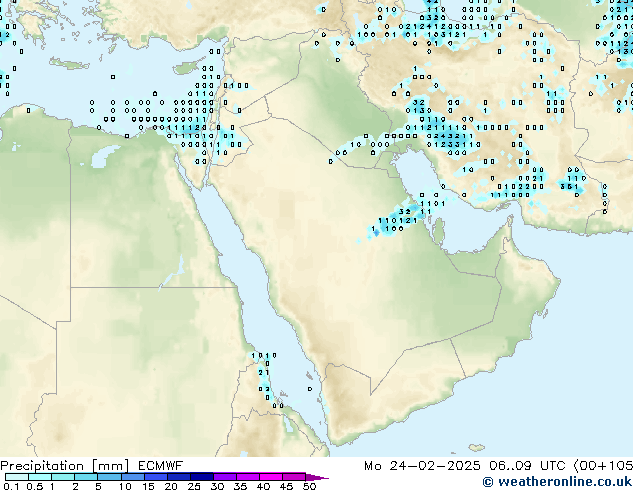Click the above-50 arrow tip of legend
The image size is (634, 490).
pyautogui.click(x=317, y=478)
